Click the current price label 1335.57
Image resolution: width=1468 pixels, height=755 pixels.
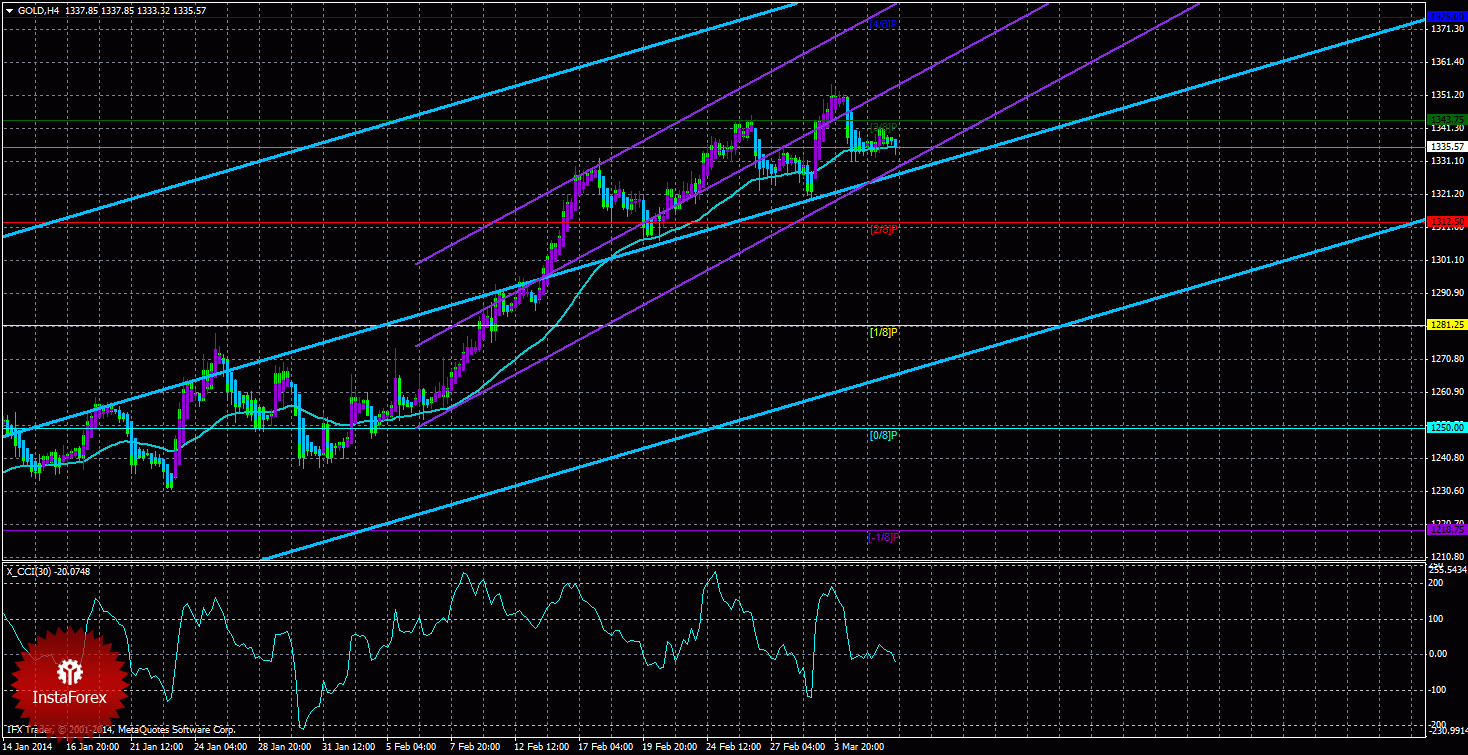pyautogui.click(x=1445, y=147)
